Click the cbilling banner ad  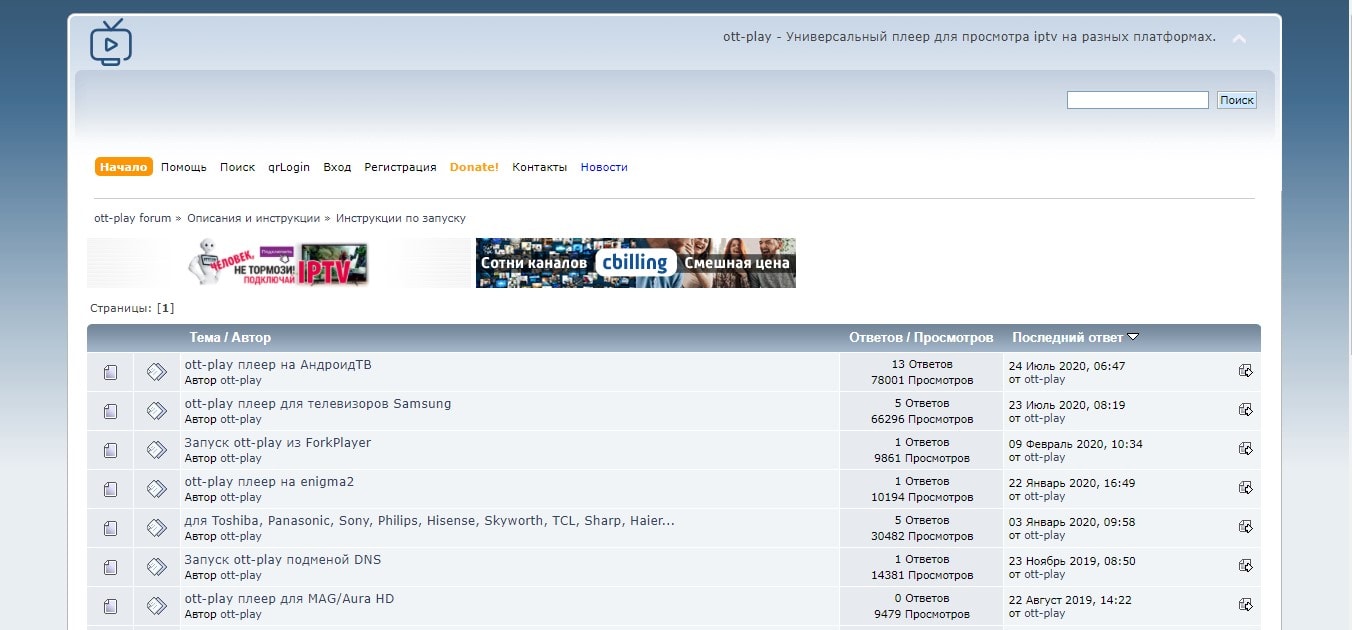pos(635,263)
